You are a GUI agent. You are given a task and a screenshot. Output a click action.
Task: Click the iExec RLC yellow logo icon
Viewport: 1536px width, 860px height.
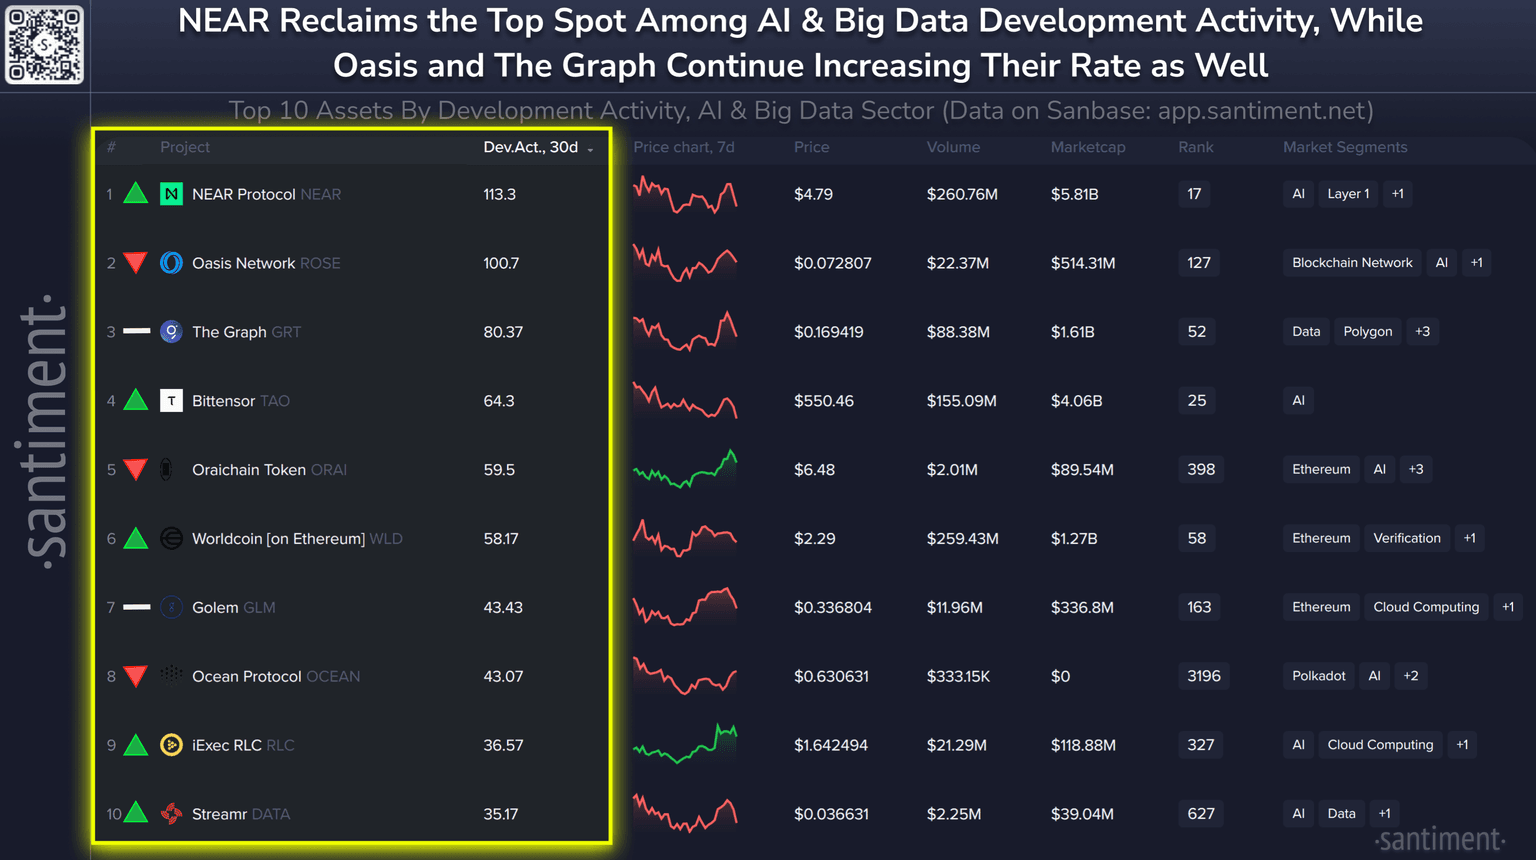click(171, 745)
